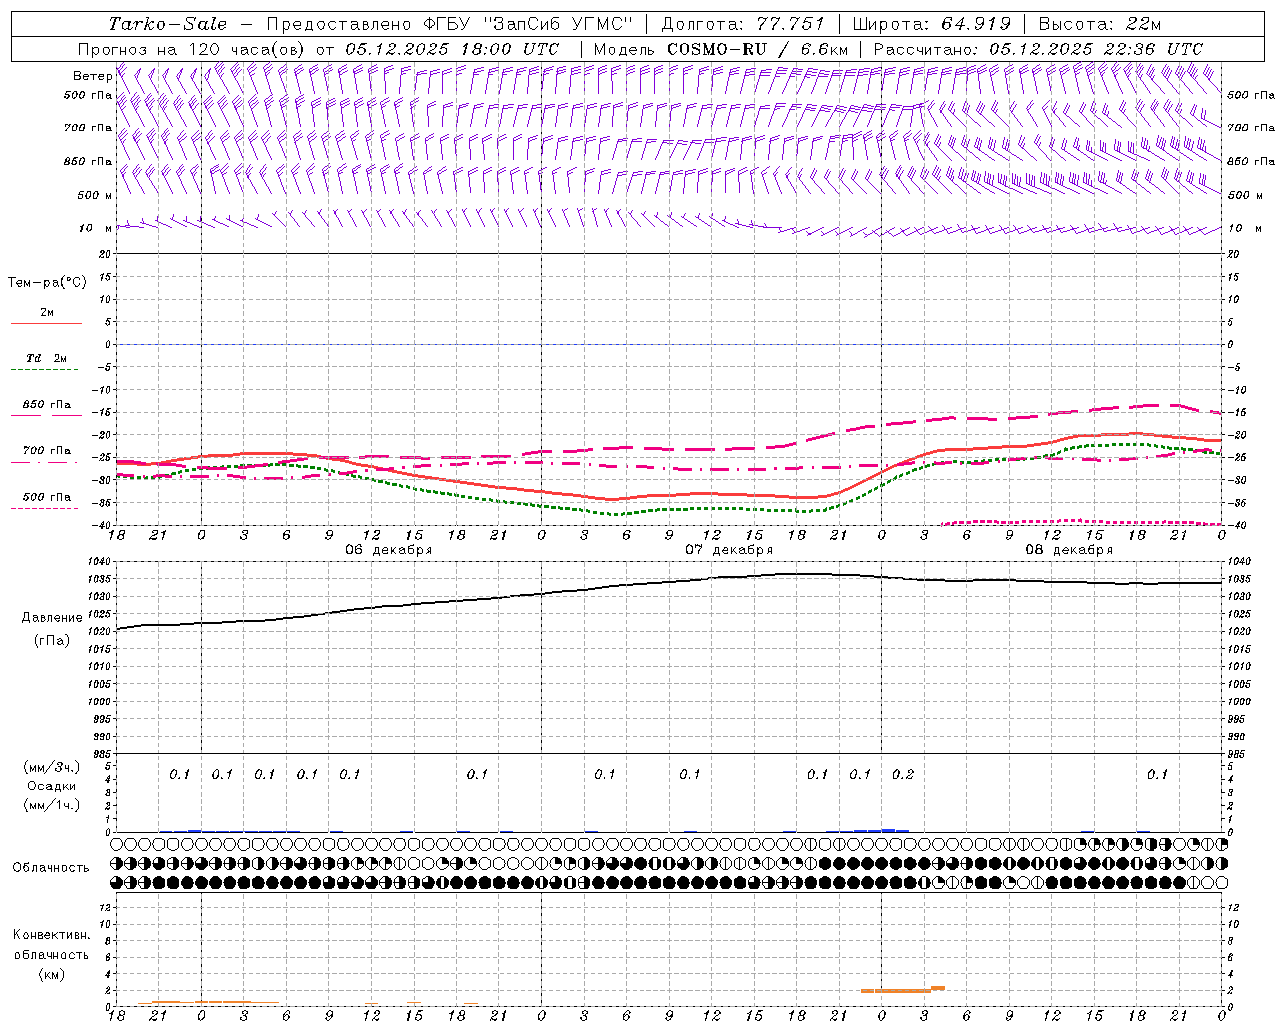Image resolution: width=1280 pixels, height=1024 pixels.
Task: Click the Прогноз на 120 часа(ов) text
Action: coord(192,49)
